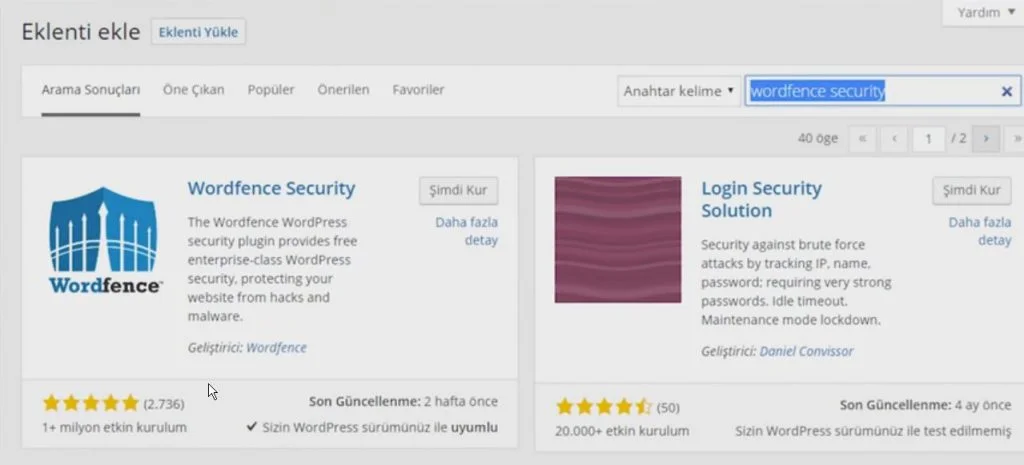Select the Önerilen tab
Screen dimensions: 1024x465
click(x=343, y=90)
